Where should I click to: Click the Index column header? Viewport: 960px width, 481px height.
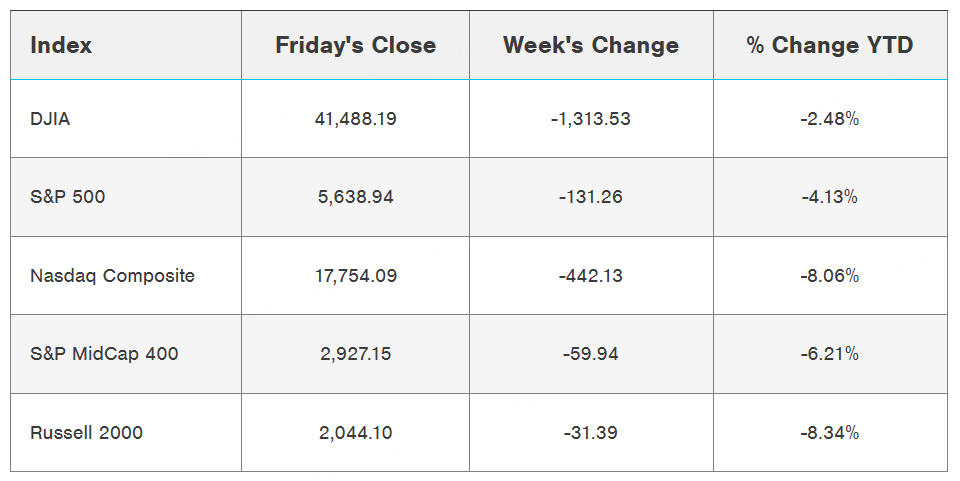coord(61,45)
